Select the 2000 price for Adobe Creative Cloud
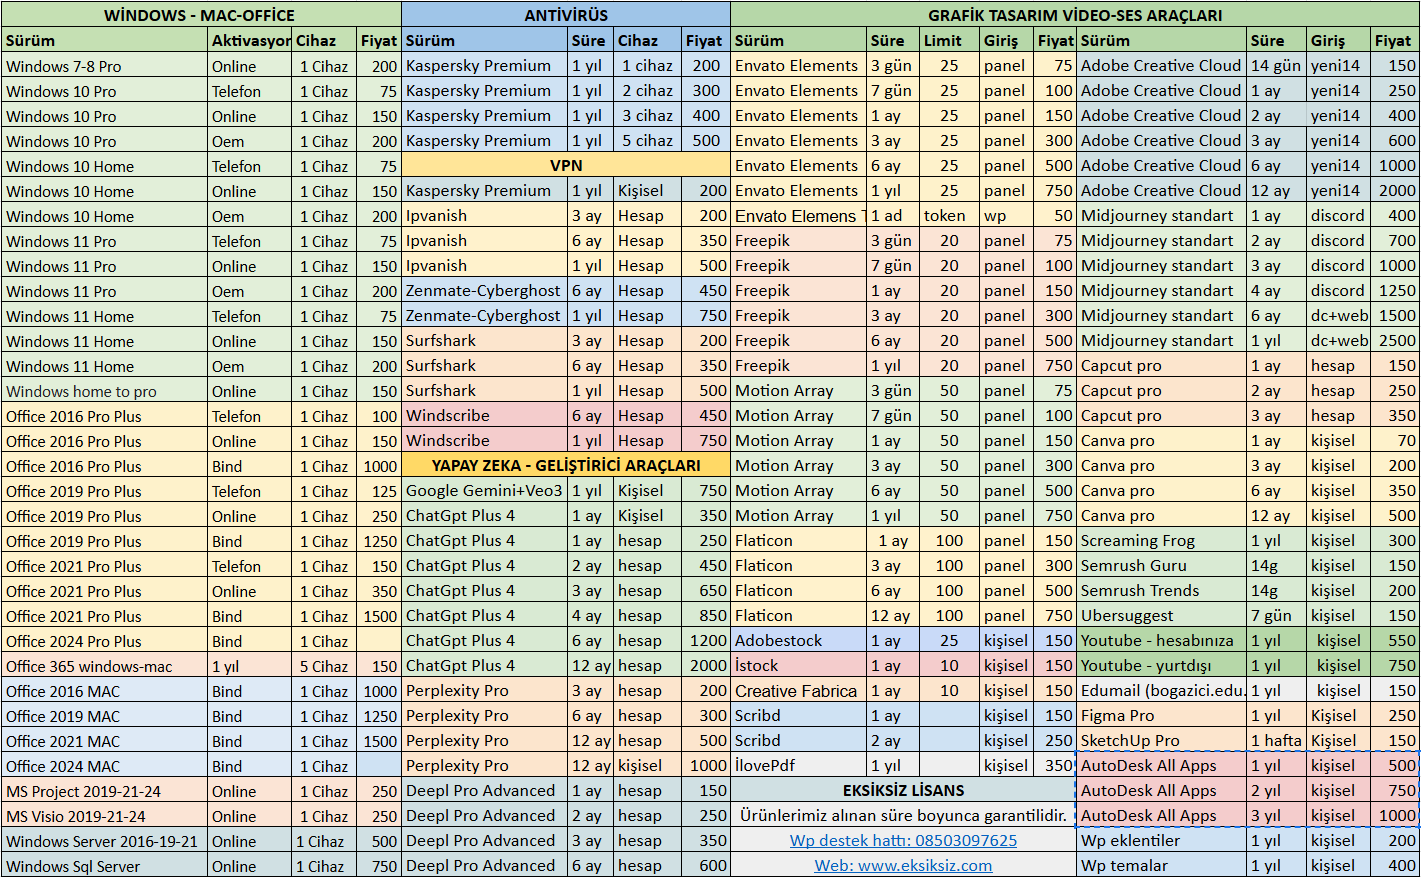This screenshot has width=1421, height=877. pos(1396,190)
